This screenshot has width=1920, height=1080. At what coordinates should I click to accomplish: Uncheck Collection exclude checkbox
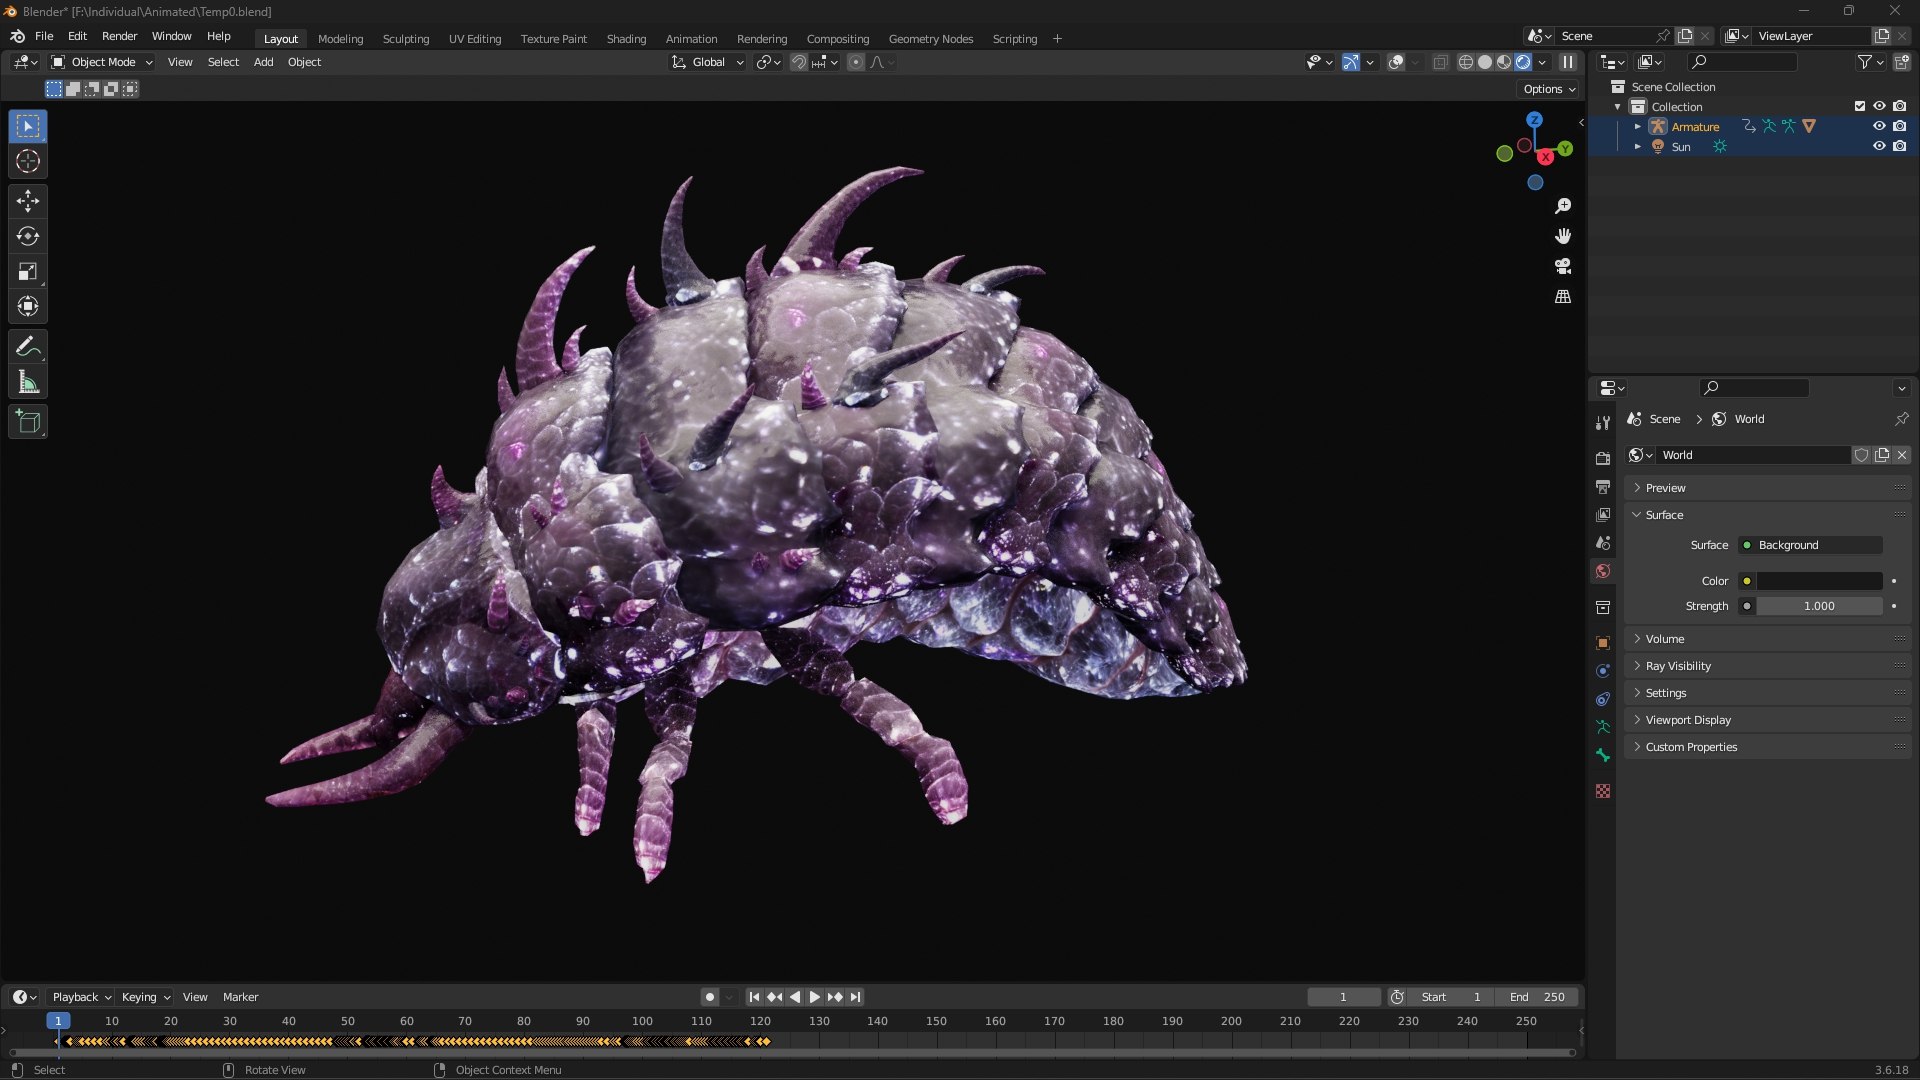pyautogui.click(x=1860, y=106)
